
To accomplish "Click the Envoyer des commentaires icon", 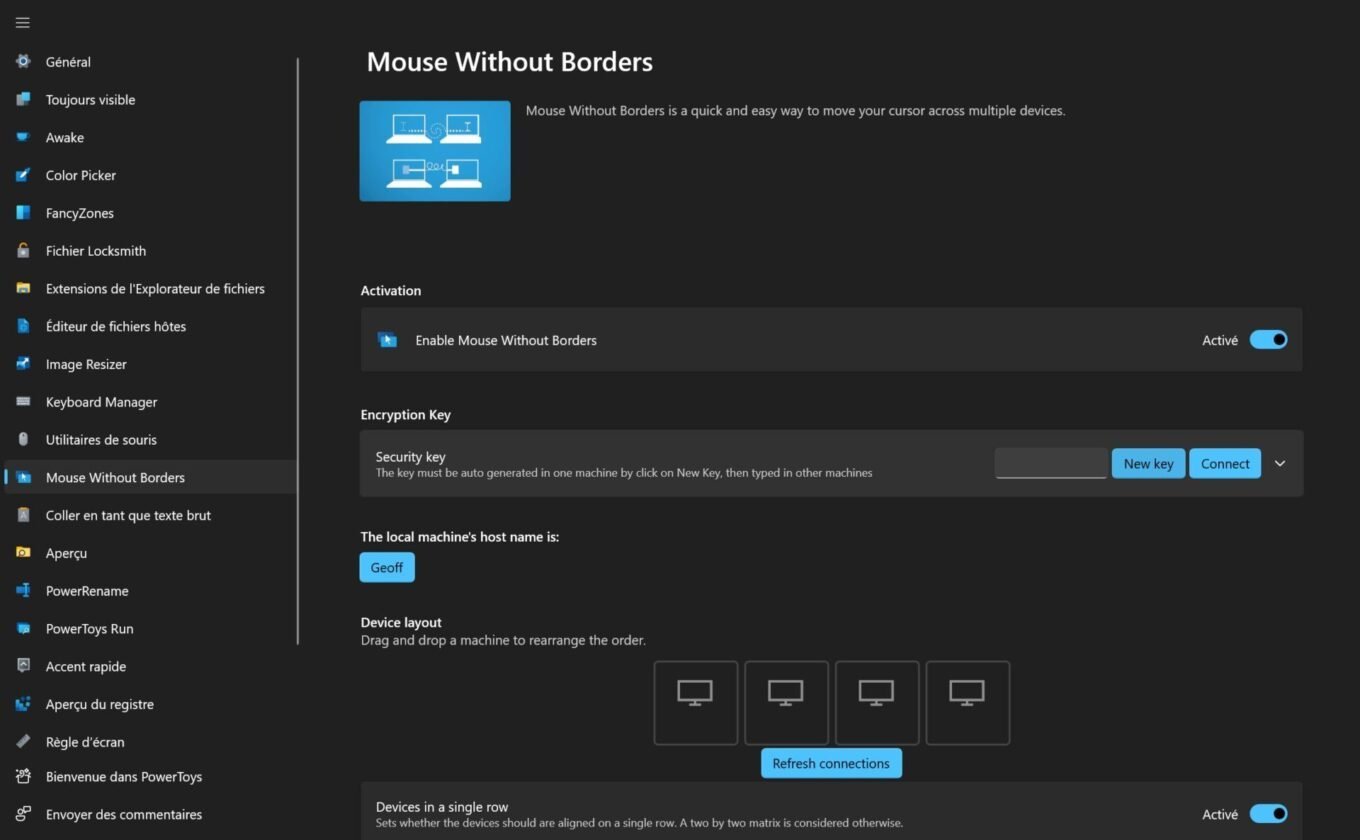I will tap(23, 814).
